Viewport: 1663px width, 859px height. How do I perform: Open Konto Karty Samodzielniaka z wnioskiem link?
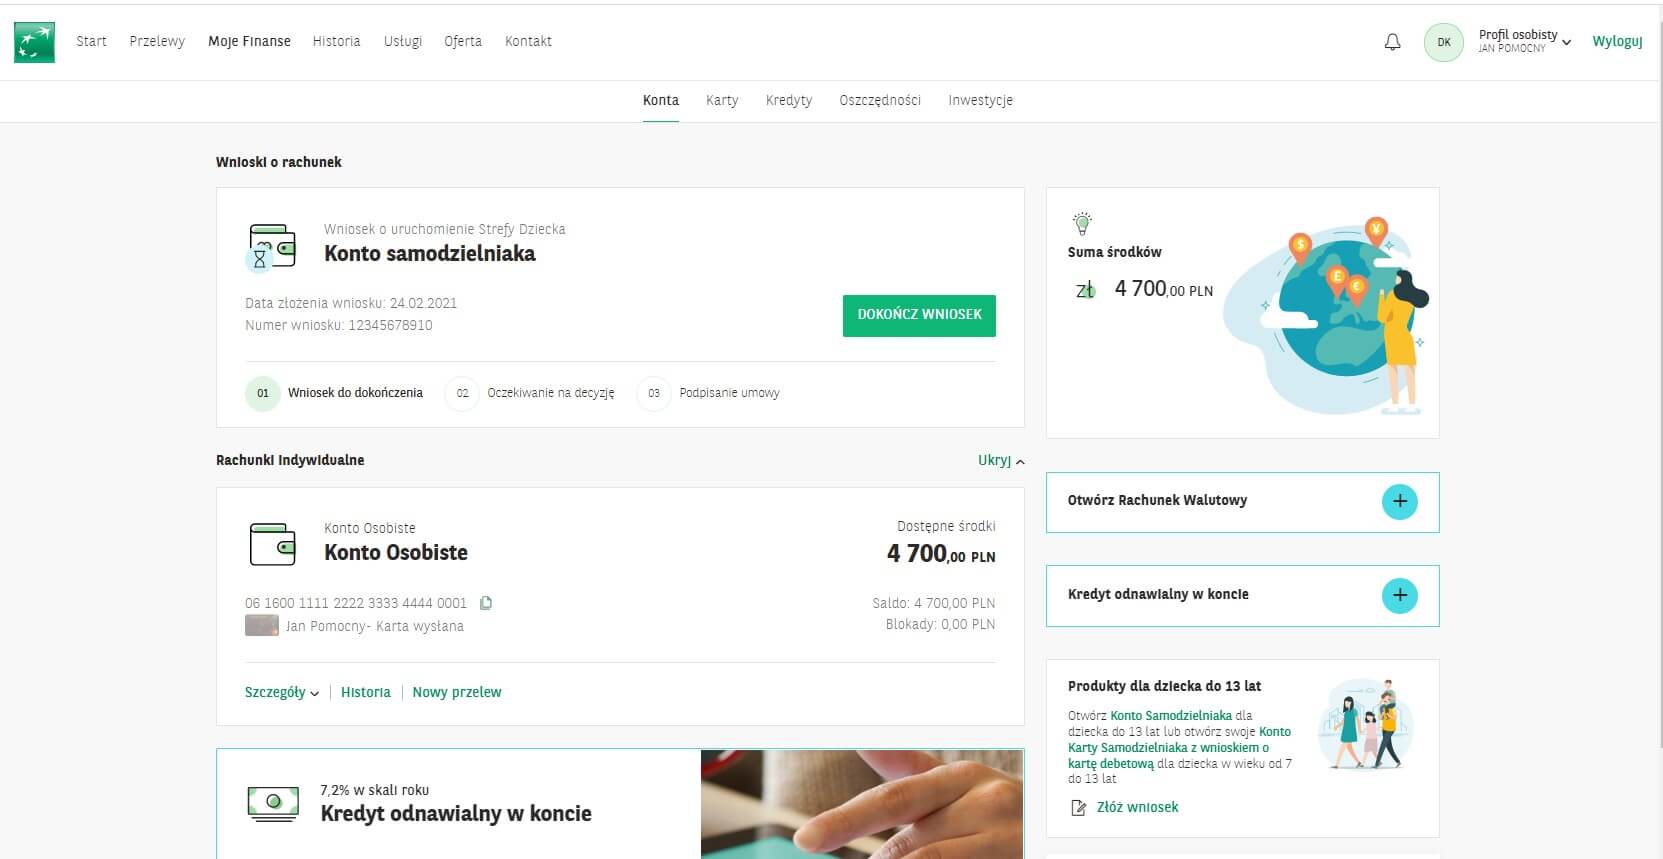[x=1179, y=747]
